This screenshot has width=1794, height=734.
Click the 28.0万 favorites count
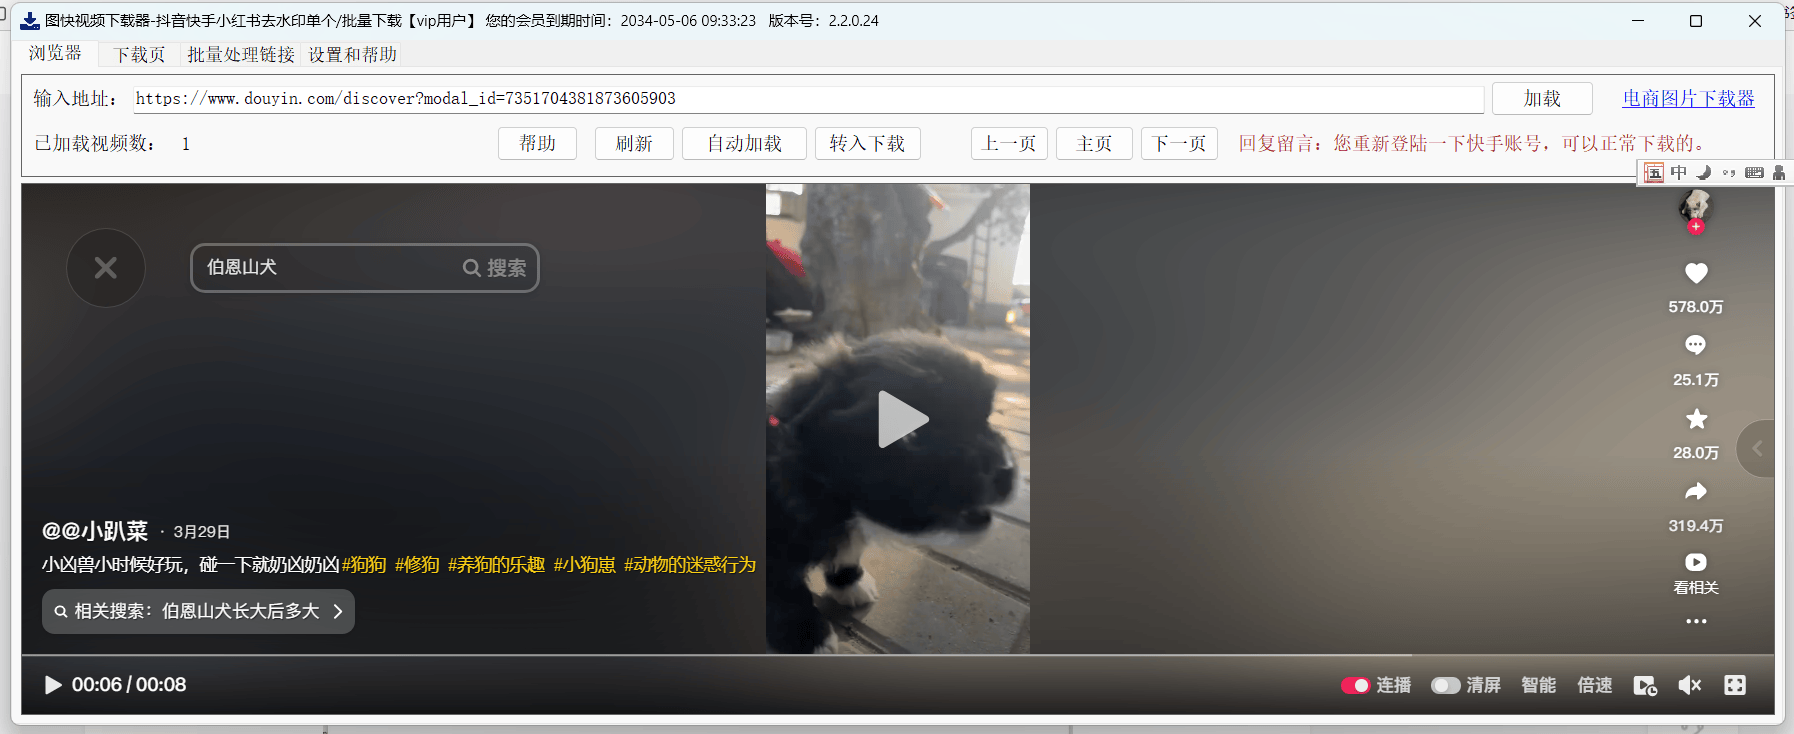click(1696, 453)
